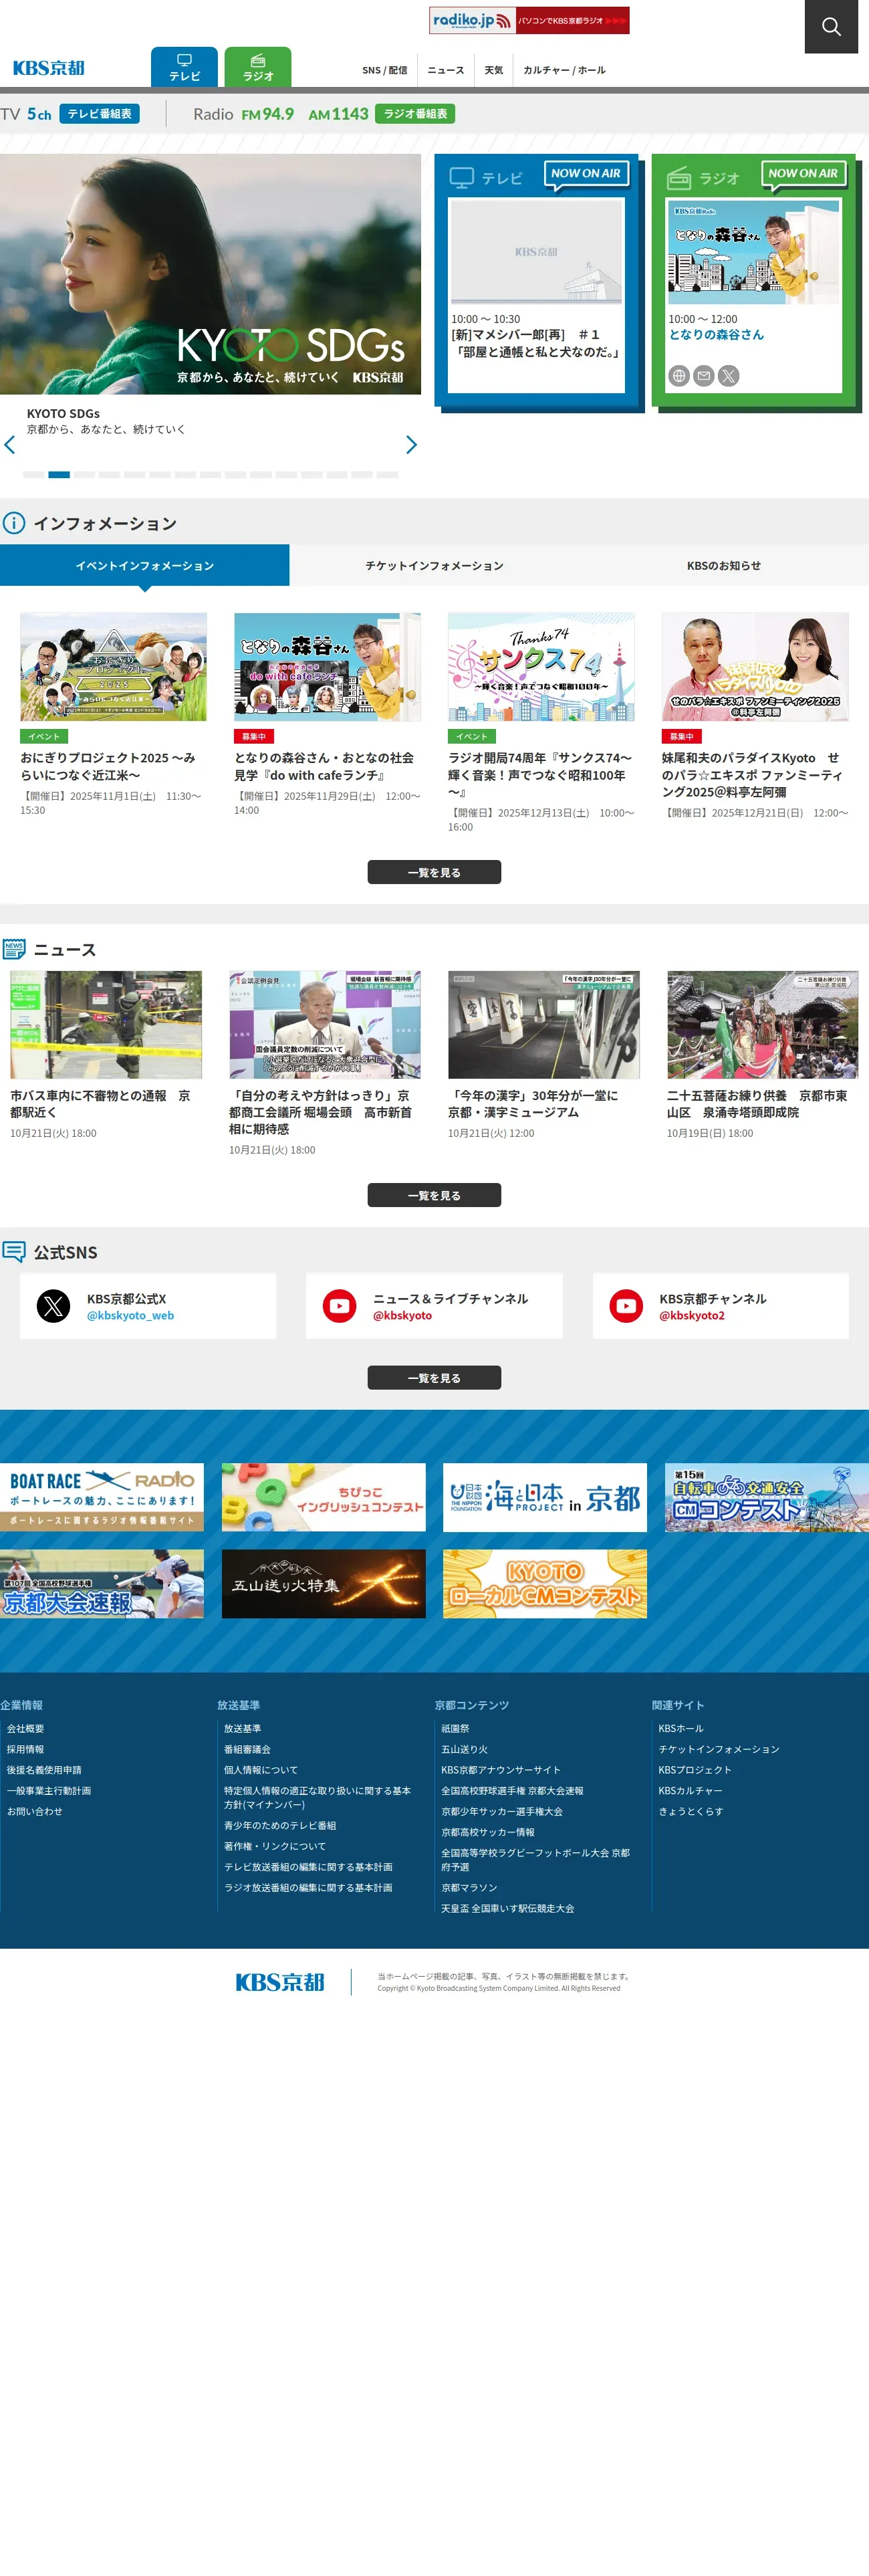Open KBS京都チャンネル YouTube icon
869x2576 pixels.
coord(627,1306)
